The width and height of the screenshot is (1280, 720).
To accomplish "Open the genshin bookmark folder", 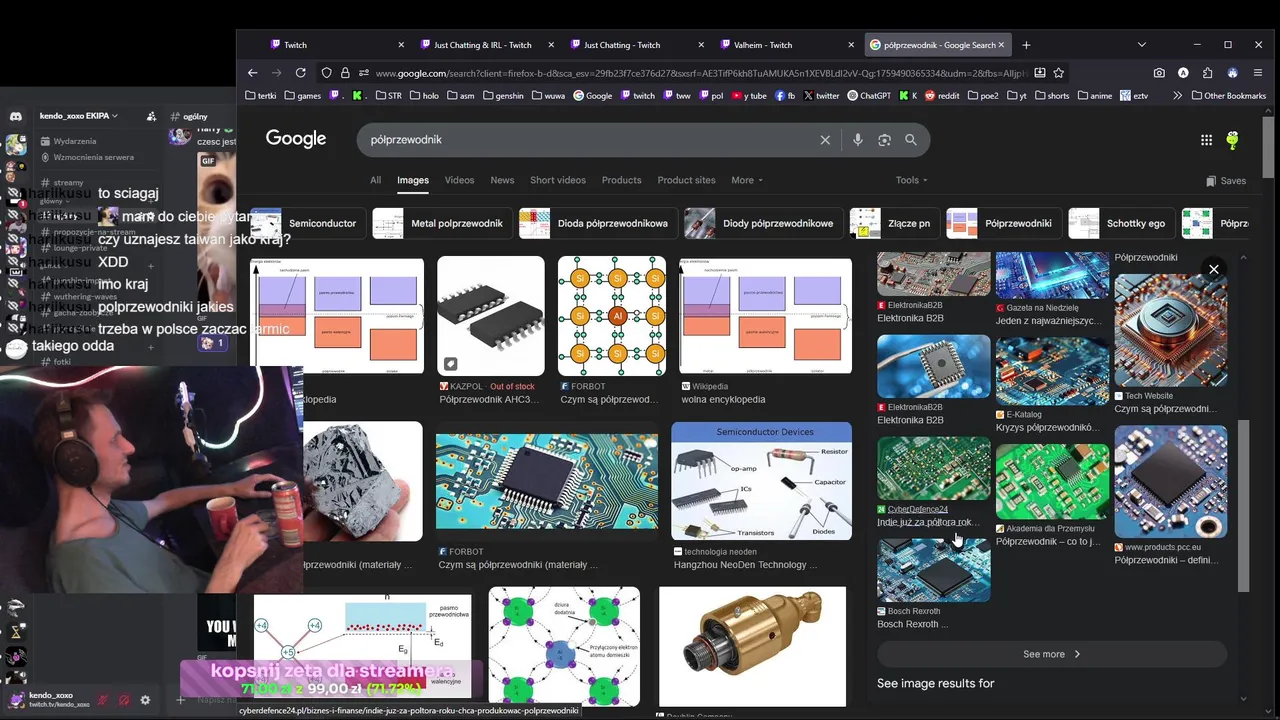I will click(503, 96).
